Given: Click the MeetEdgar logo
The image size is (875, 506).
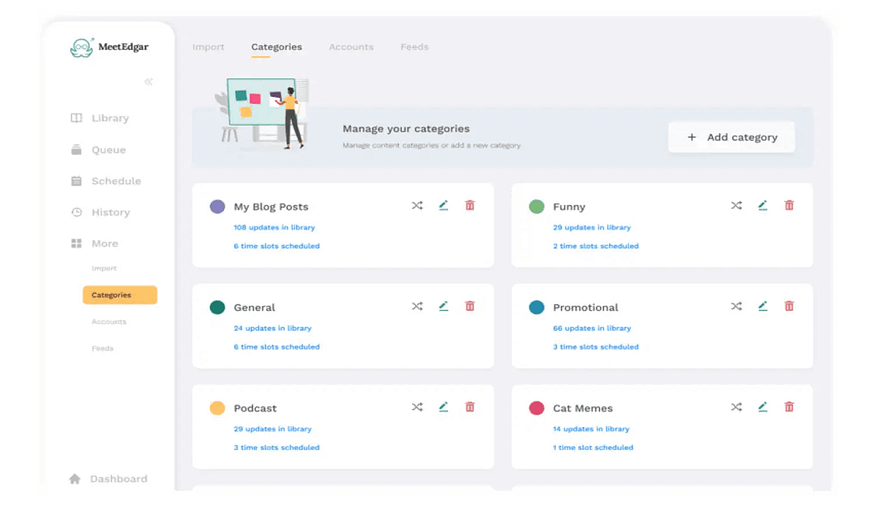Looking at the screenshot, I should pos(109,47).
